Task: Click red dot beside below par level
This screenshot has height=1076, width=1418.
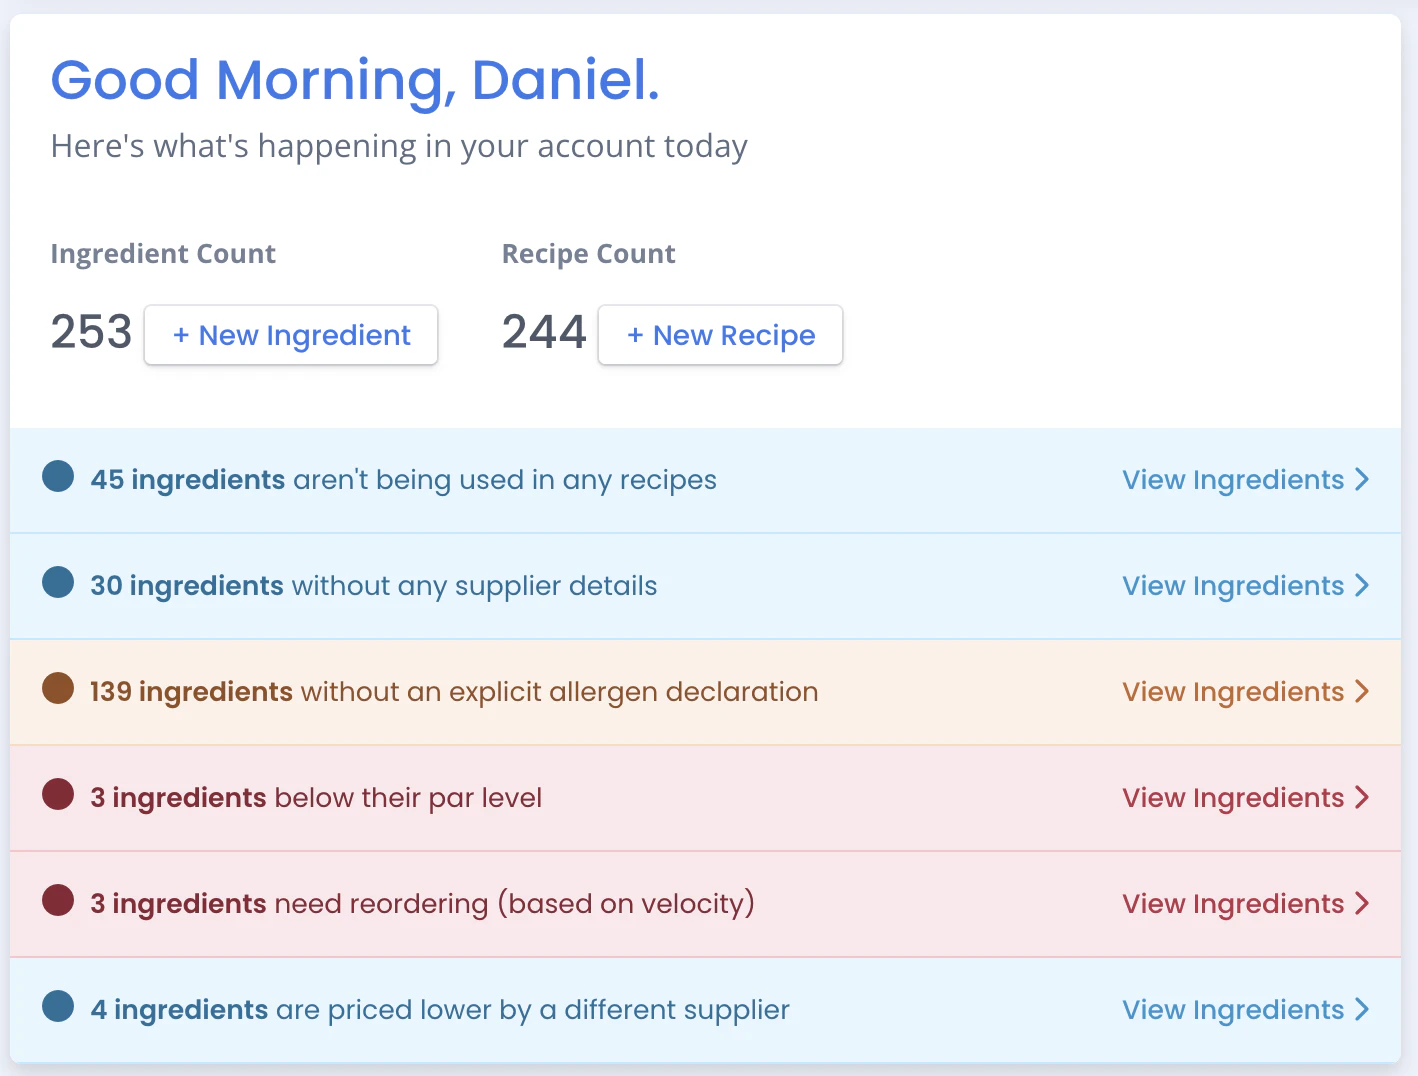Action: tap(58, 795)
